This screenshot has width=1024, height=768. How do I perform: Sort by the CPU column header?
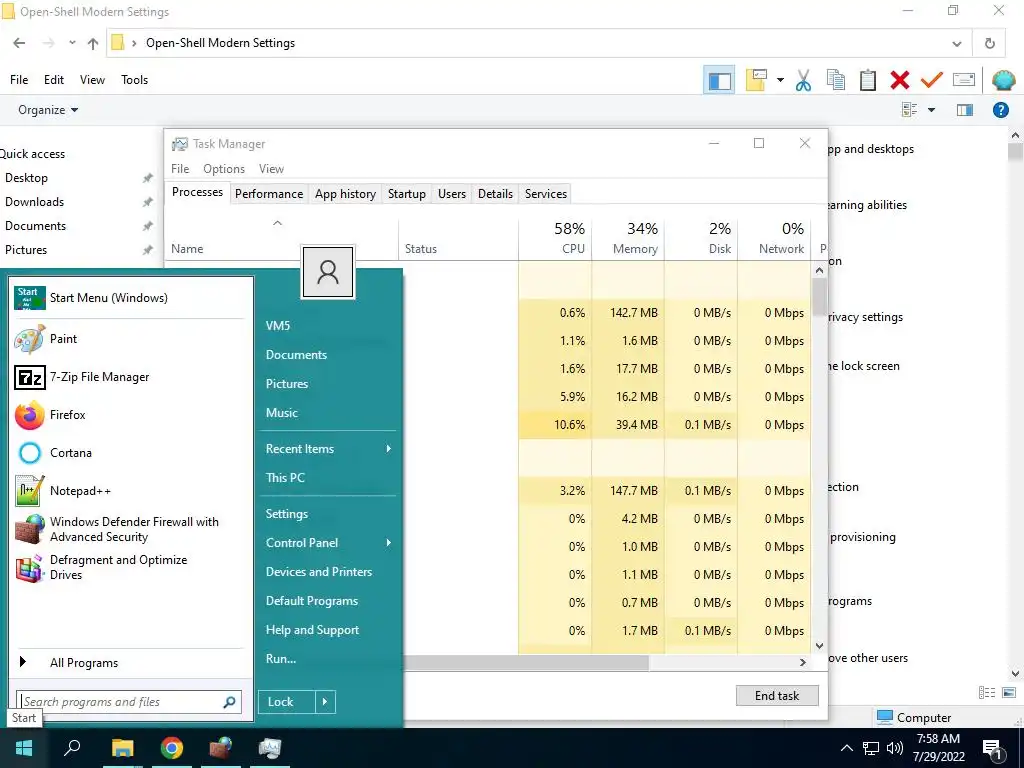click(x=555, y=238)
